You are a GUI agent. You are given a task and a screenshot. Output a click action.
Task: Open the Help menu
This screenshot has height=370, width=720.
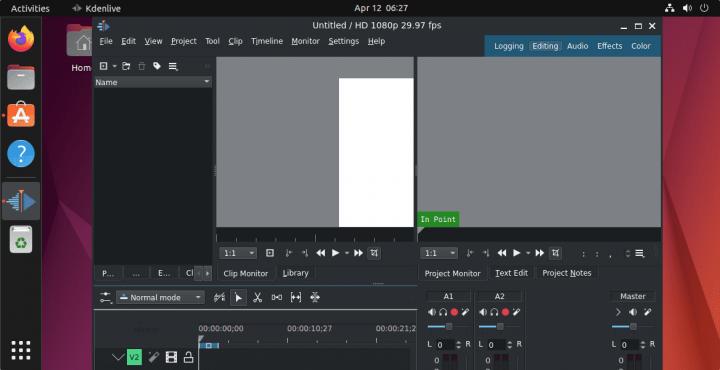click(376, 41)
